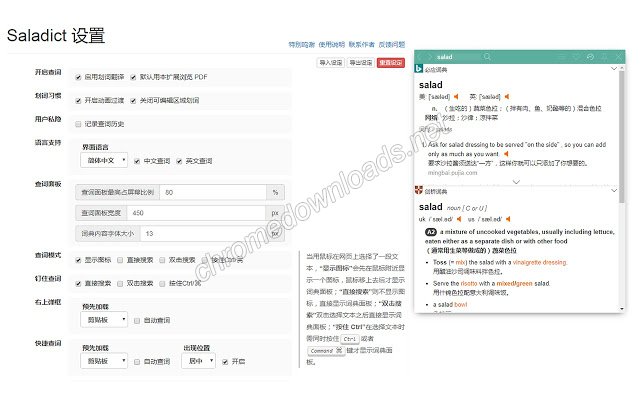The image size is (640, 400).
Task: Click the dictionary panel vertical scrollbar
Action: (x=621, y=137)
